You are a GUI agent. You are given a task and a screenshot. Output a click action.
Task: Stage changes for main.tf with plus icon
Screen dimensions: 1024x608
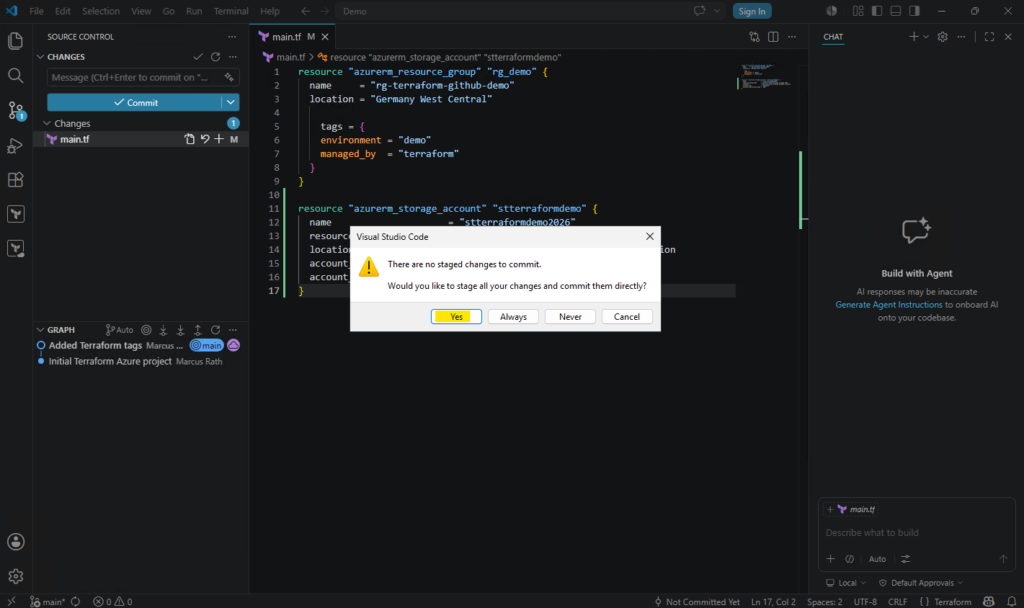[219, 139]
